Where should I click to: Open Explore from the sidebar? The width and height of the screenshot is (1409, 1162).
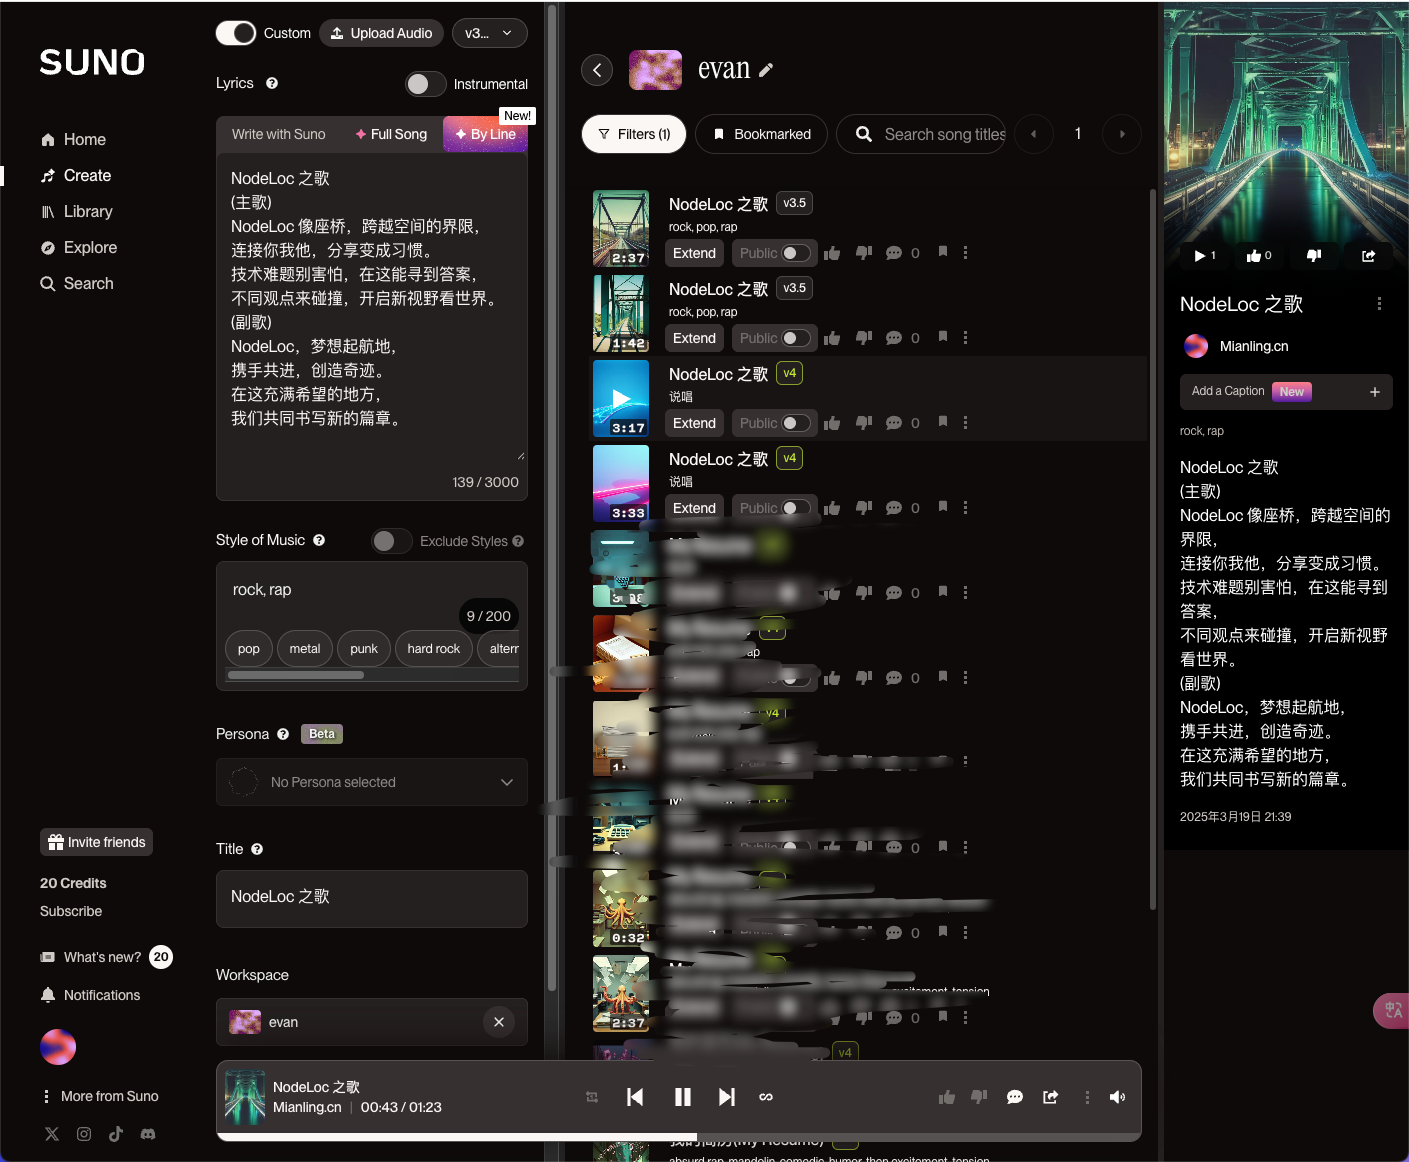tap(79, 248)
